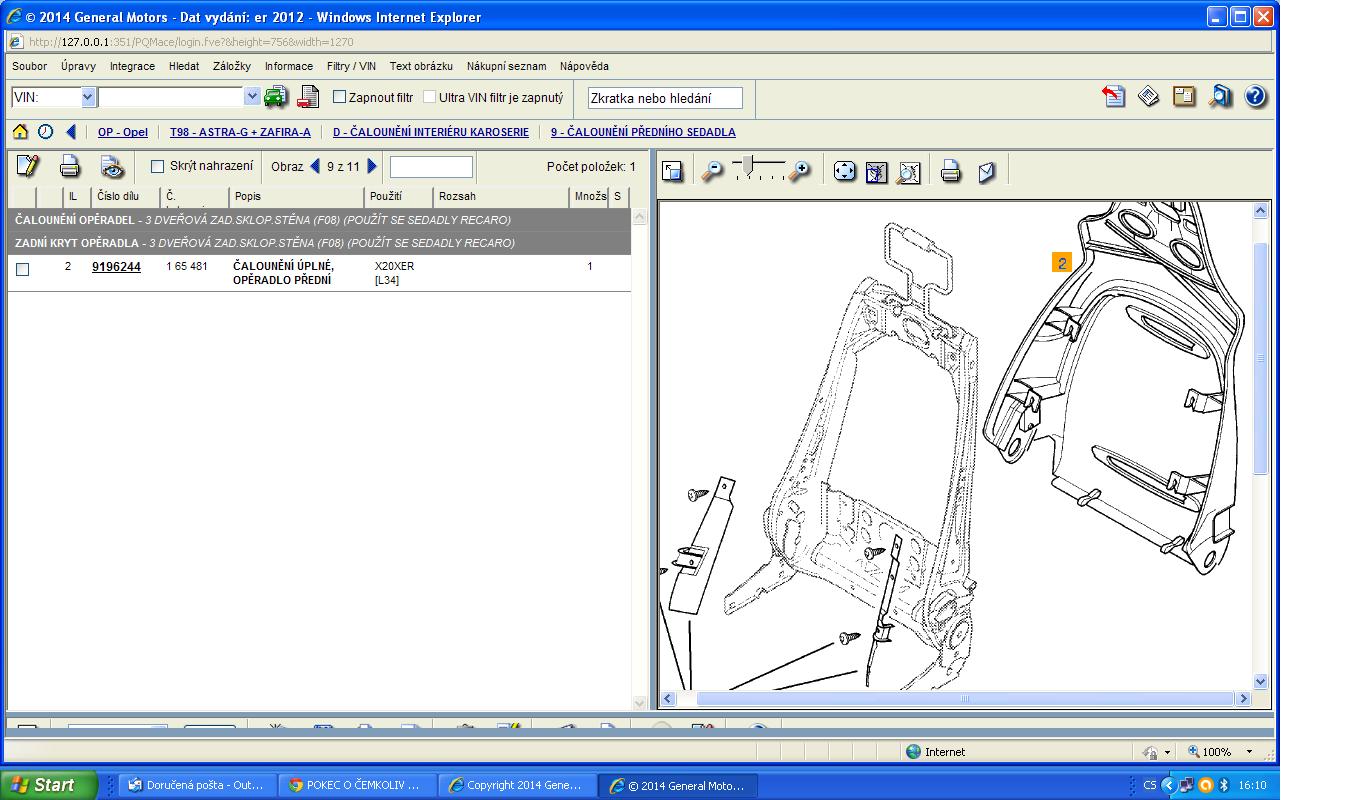The height and width of the screenshot is (800, 1372).
Task: Open the blue help question mark icon
Action: point(1255,96)
